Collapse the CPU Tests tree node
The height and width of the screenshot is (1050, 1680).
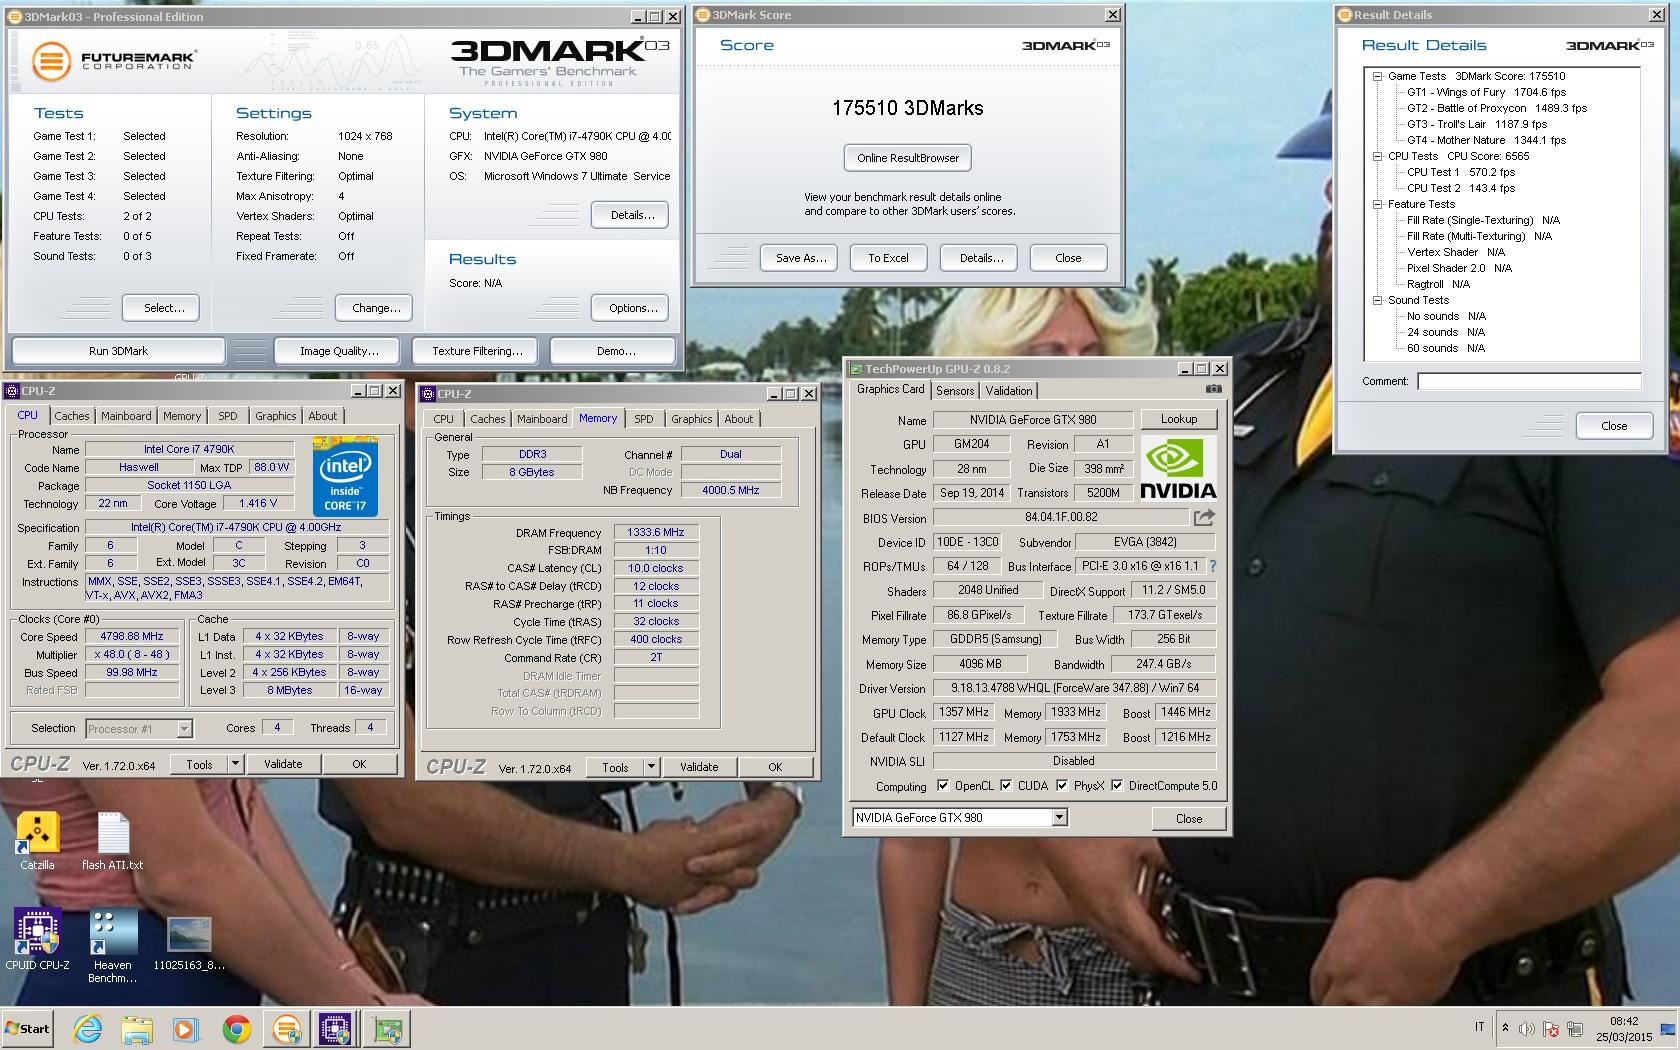tap(1377, 156)
